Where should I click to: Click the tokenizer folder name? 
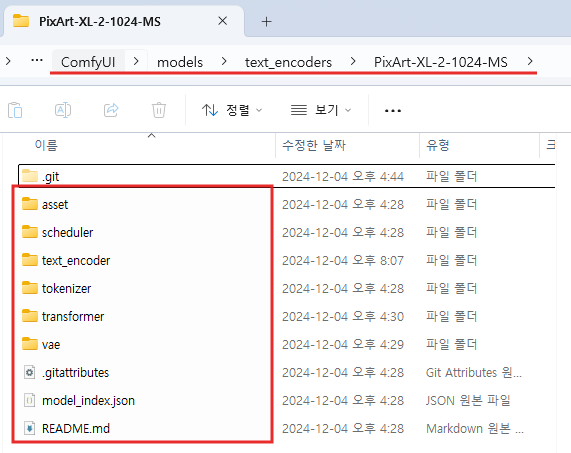coord(66,288)
